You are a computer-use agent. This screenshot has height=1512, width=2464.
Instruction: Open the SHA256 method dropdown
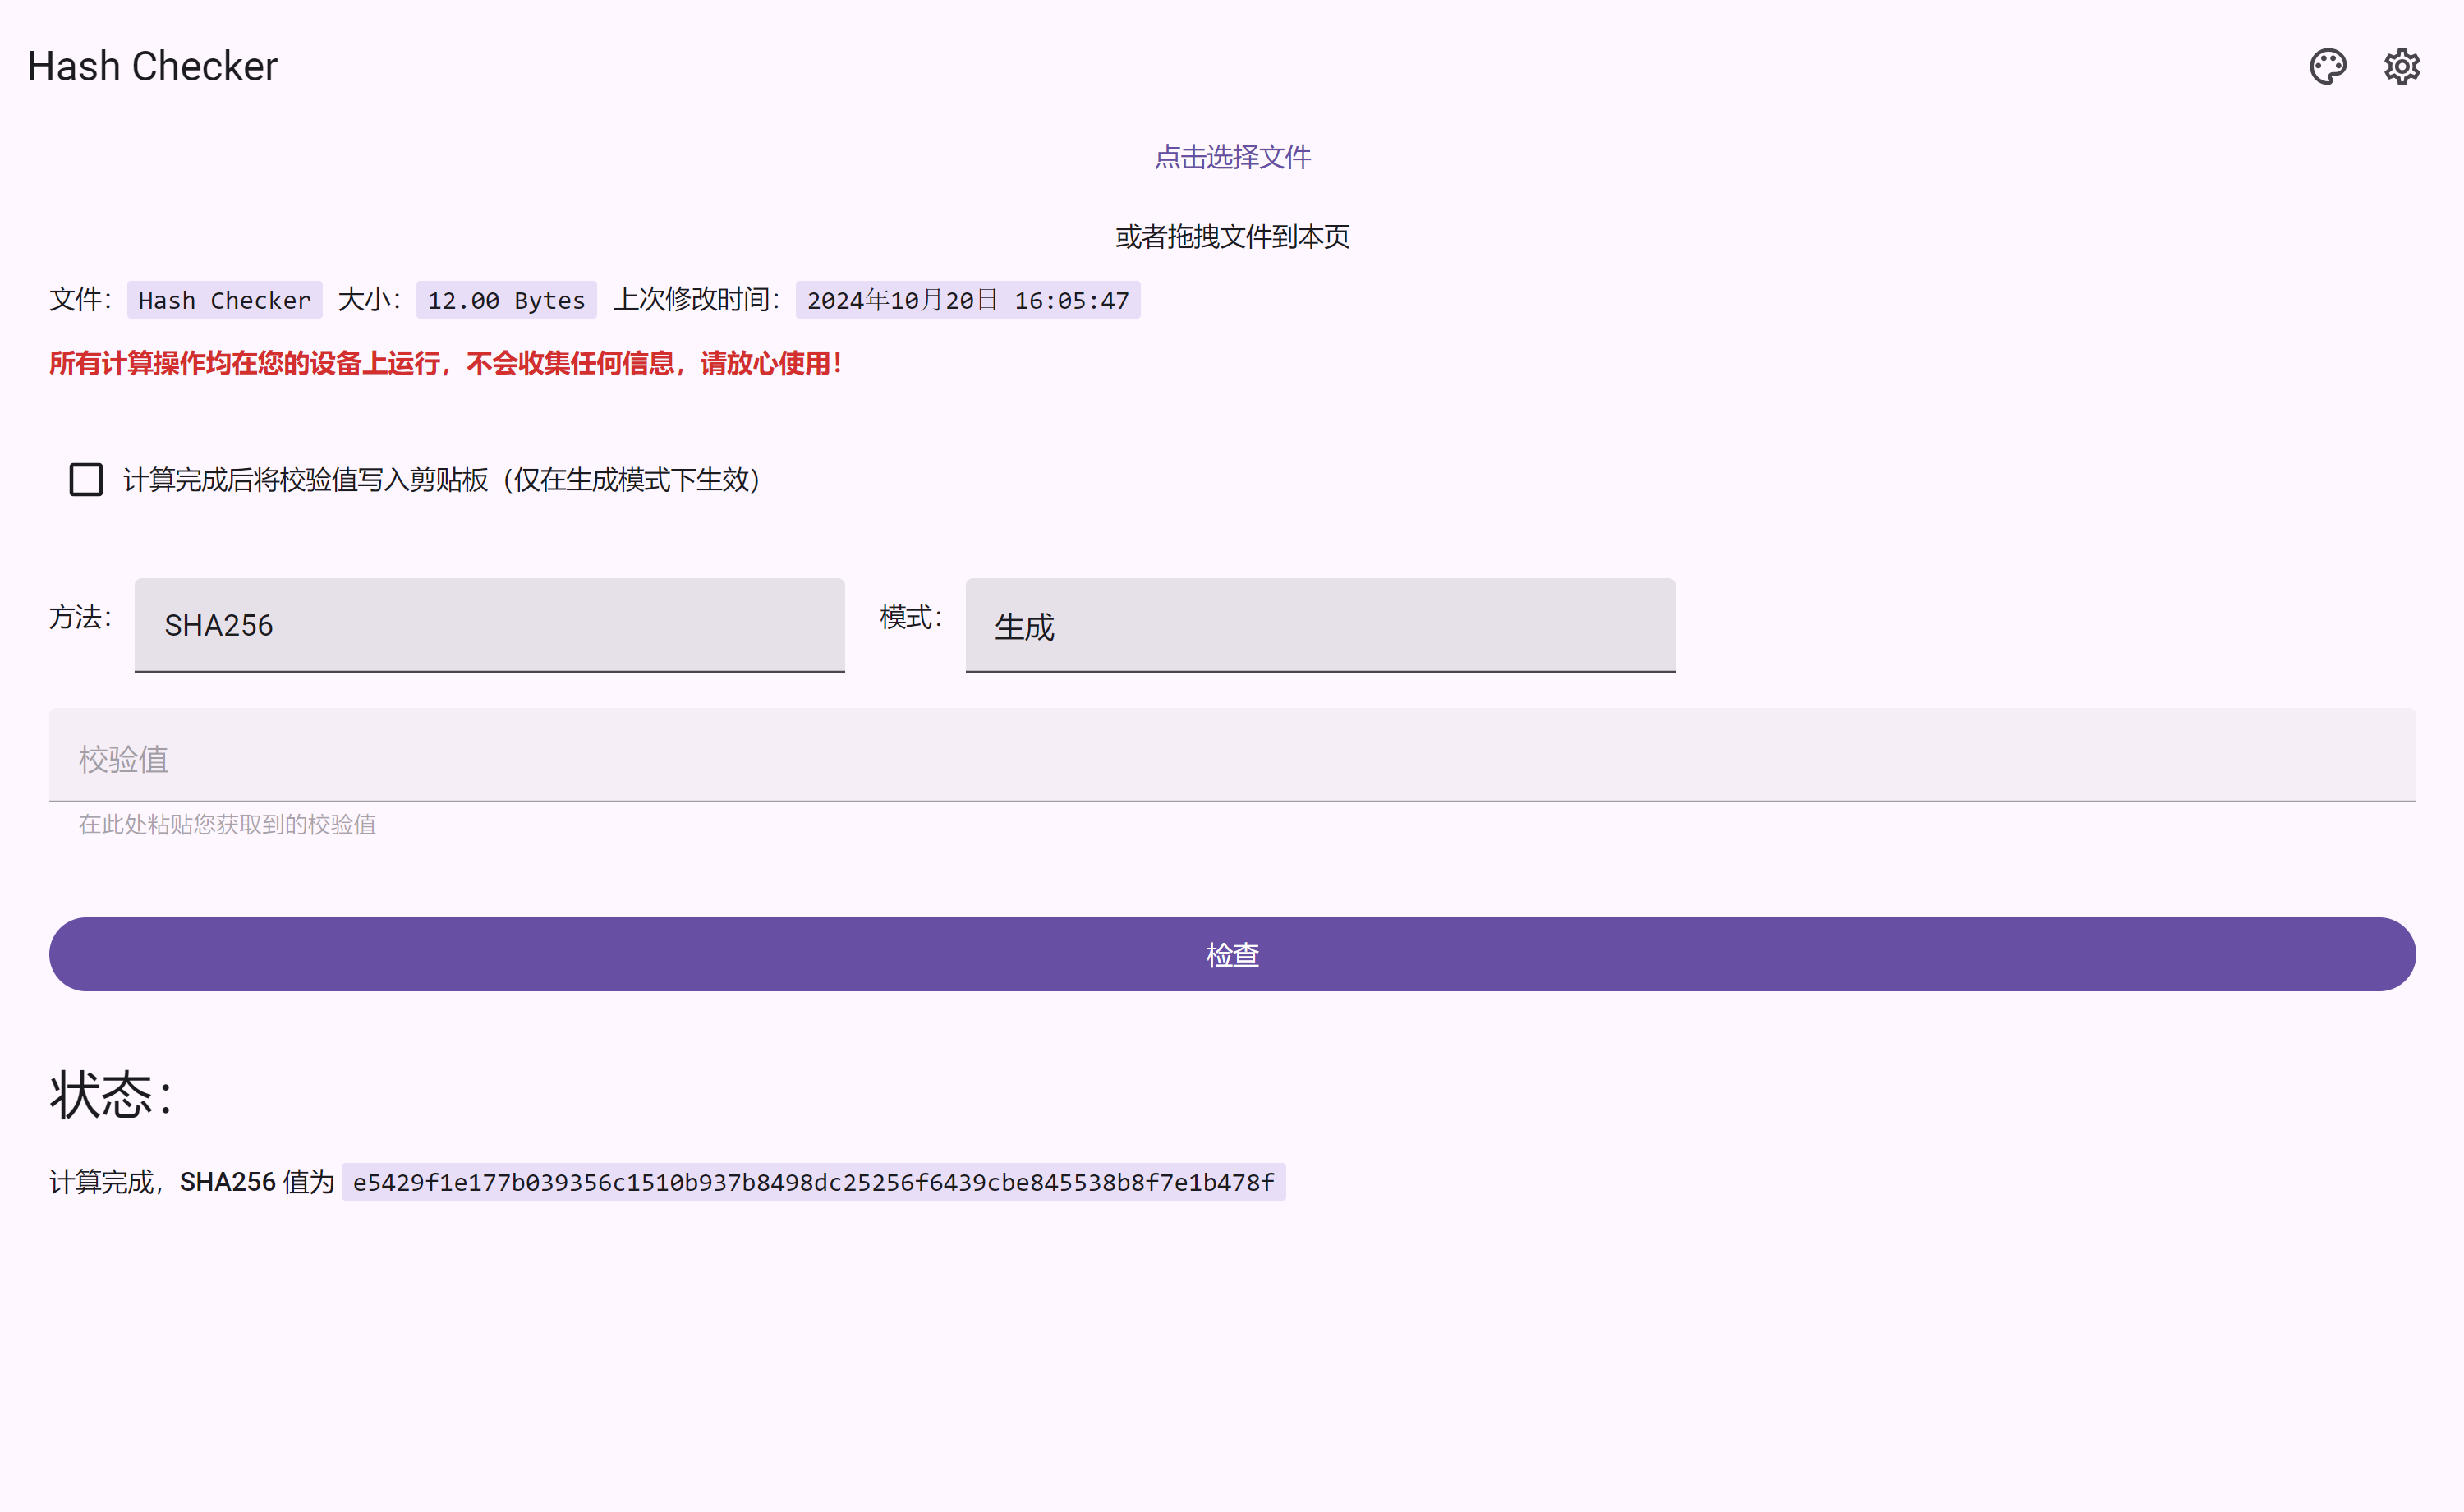[489, 625]
